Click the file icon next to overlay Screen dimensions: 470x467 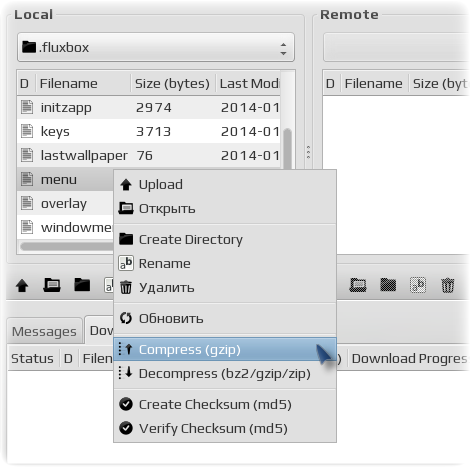[27, 203]
